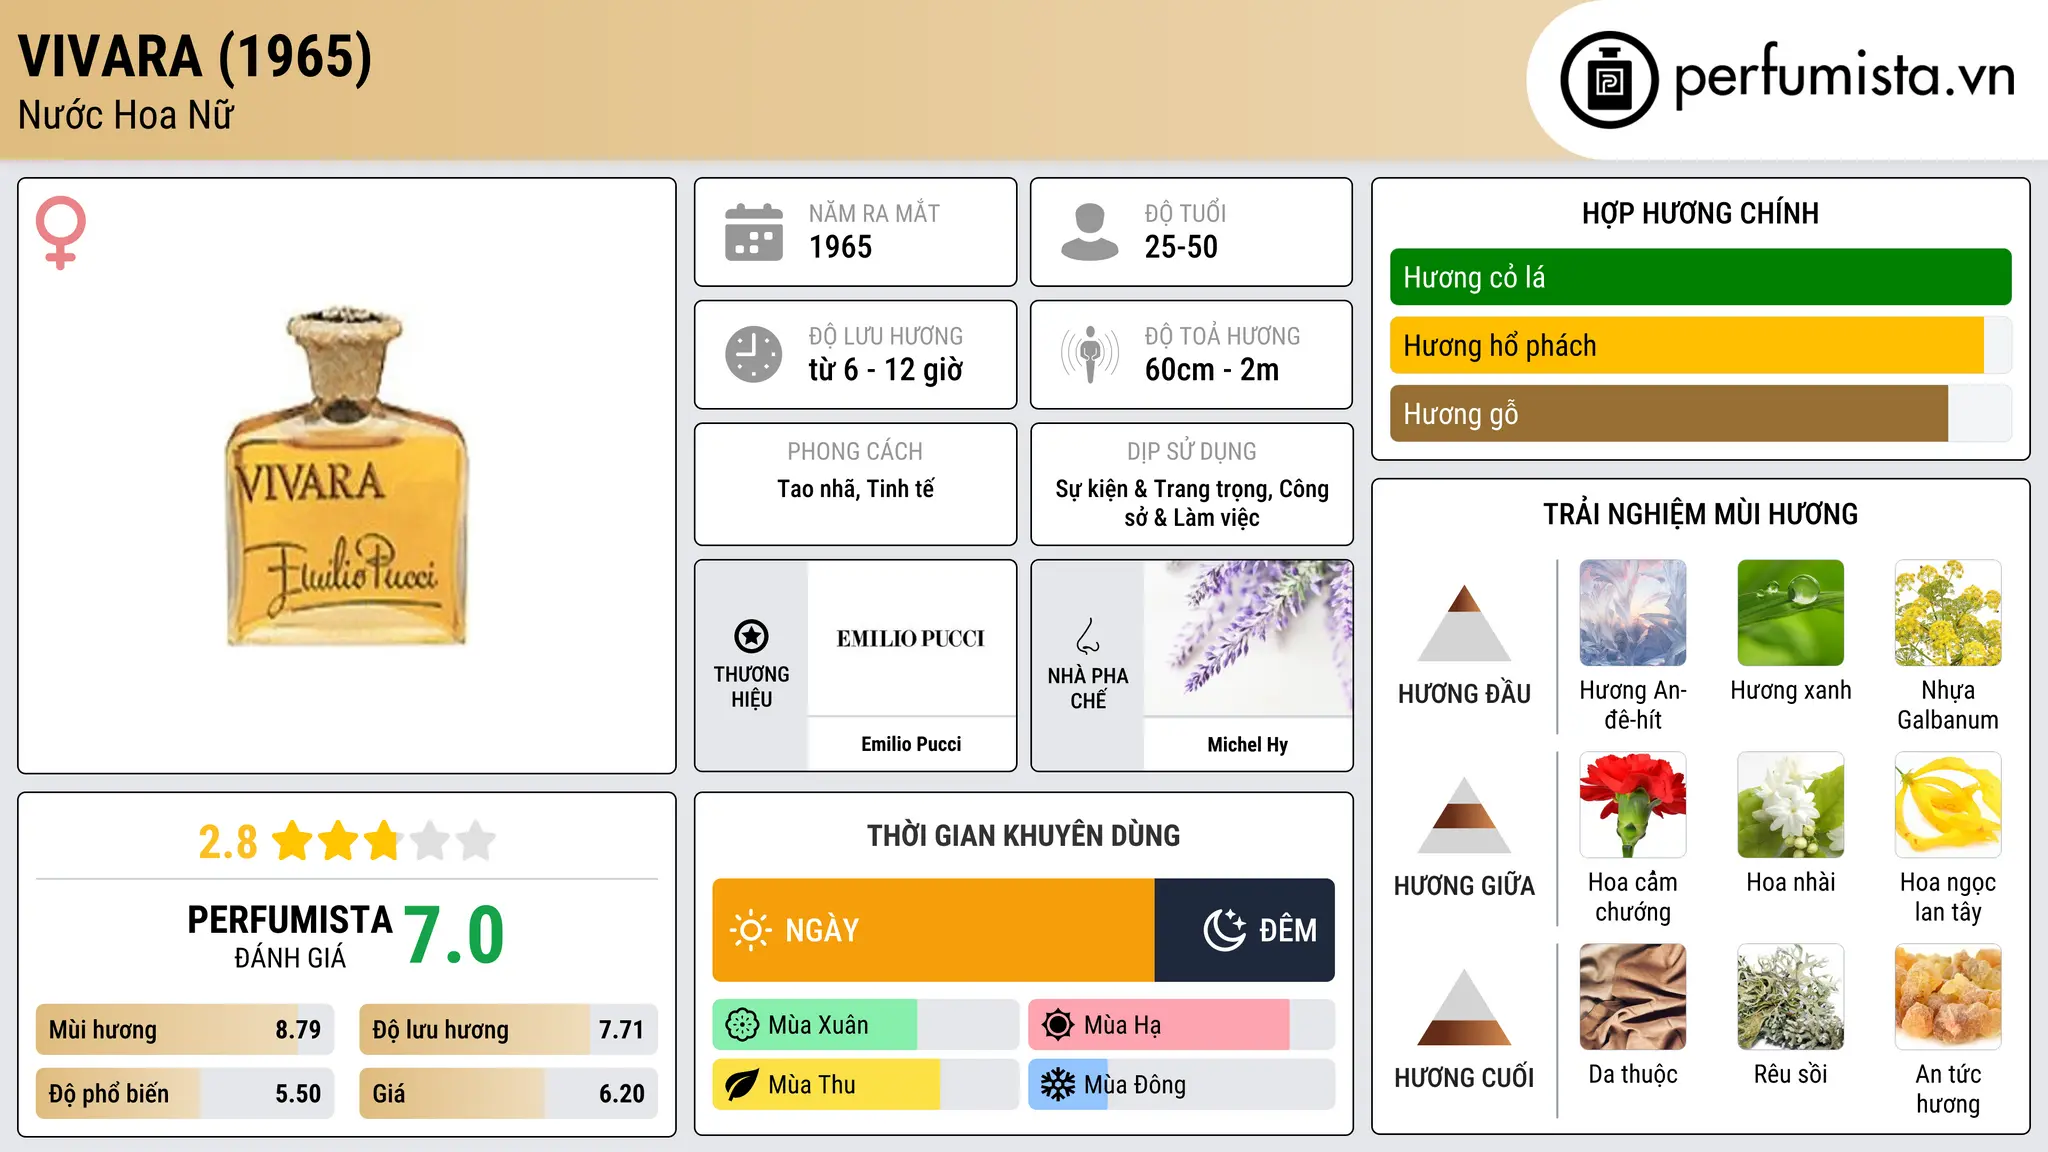Open the Hương xanh note image
This screenshot has height=1152, width=2048.
(1791, 613)
